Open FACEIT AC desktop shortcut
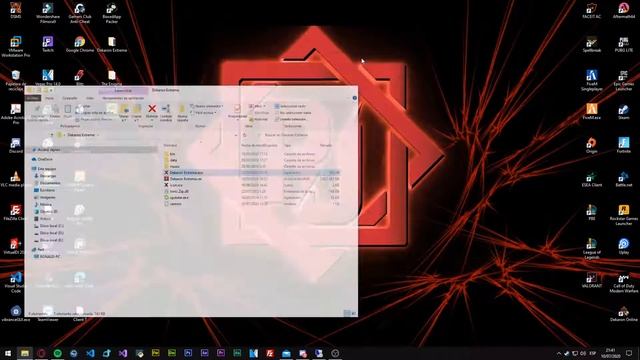 (x=591, y=11)
